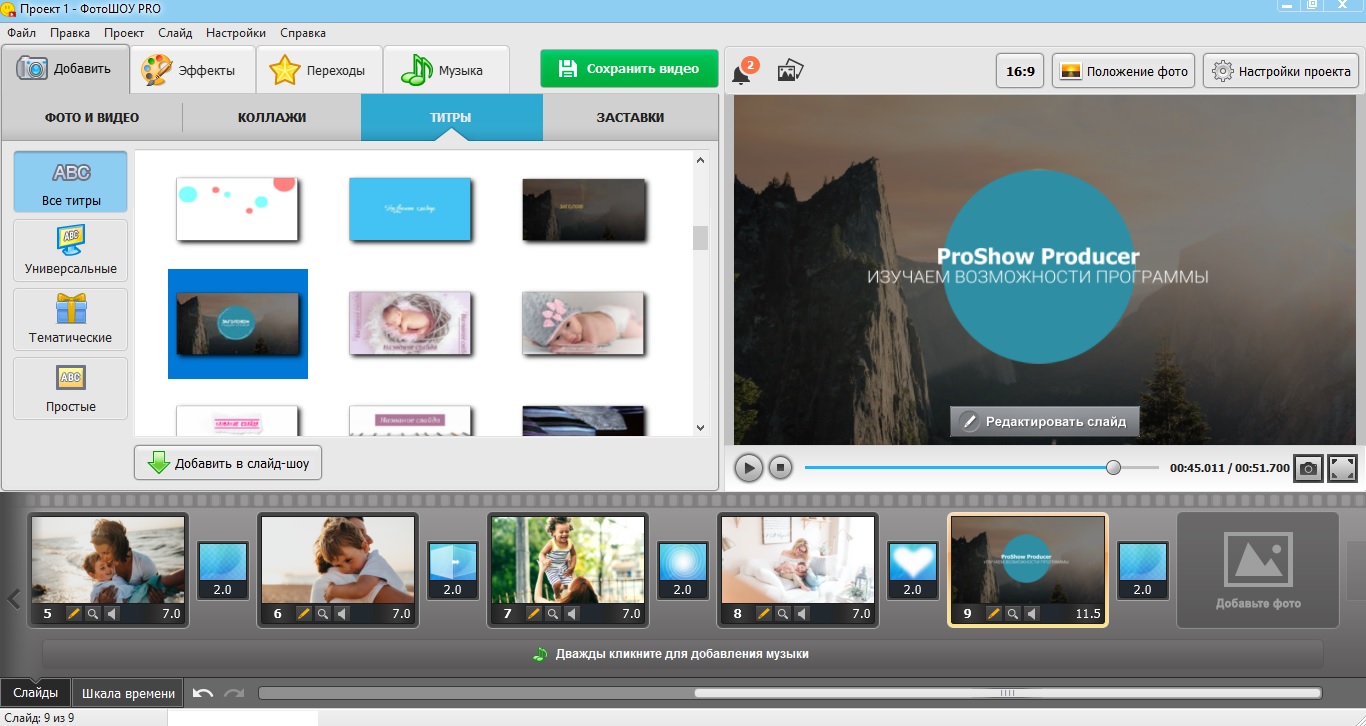Select the transition after slide 5
Image resolution: width=1366 pixels, height=726 pixels.
(x=222, y=570)
